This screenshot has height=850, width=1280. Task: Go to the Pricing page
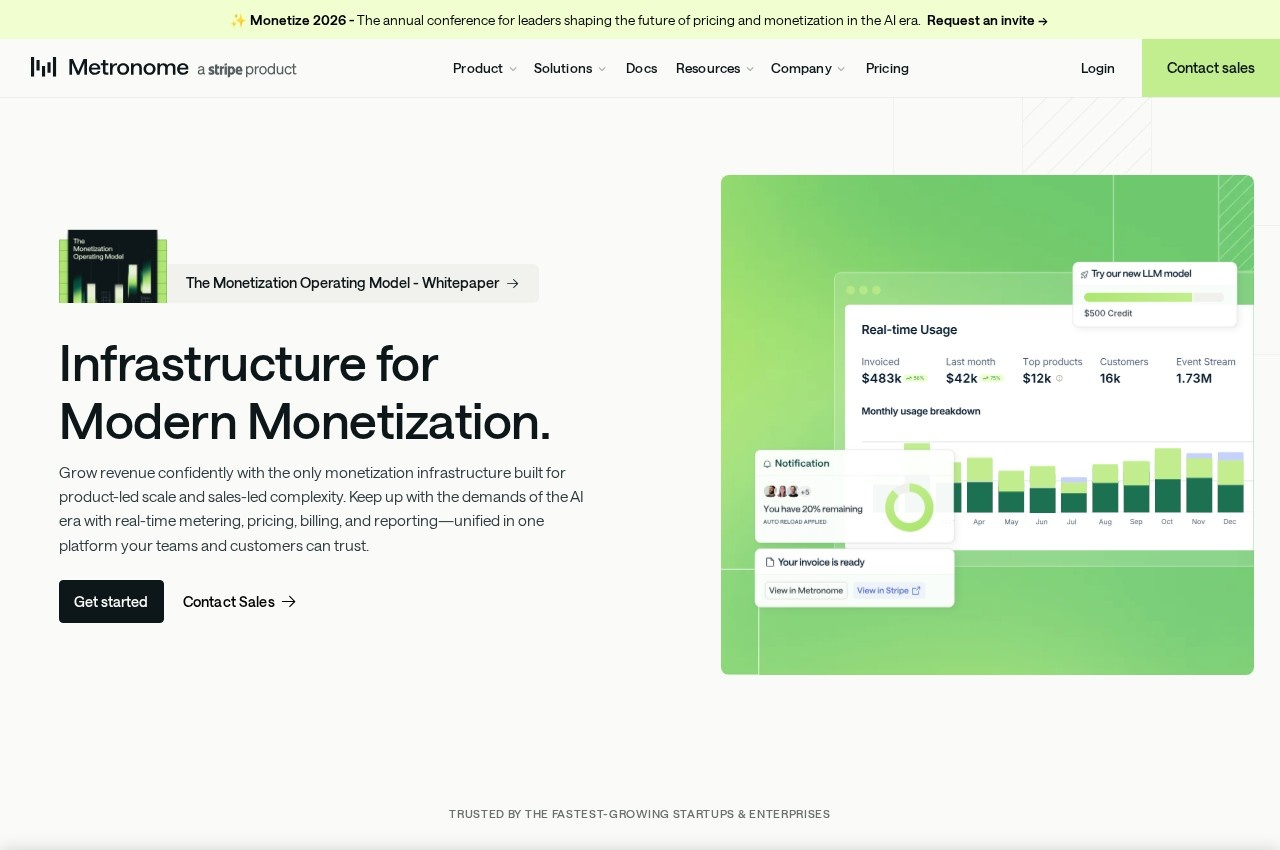(x=887, y=68)
